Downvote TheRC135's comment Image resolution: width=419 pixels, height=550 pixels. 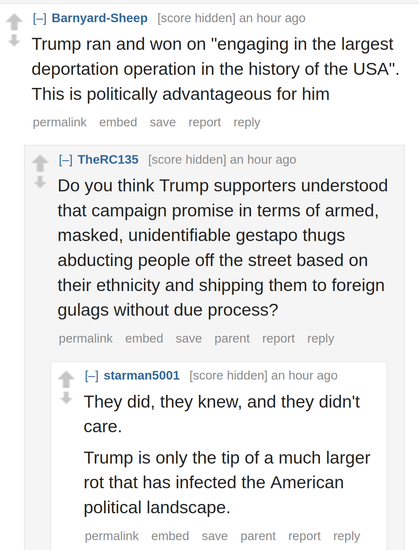click(40, 182)
